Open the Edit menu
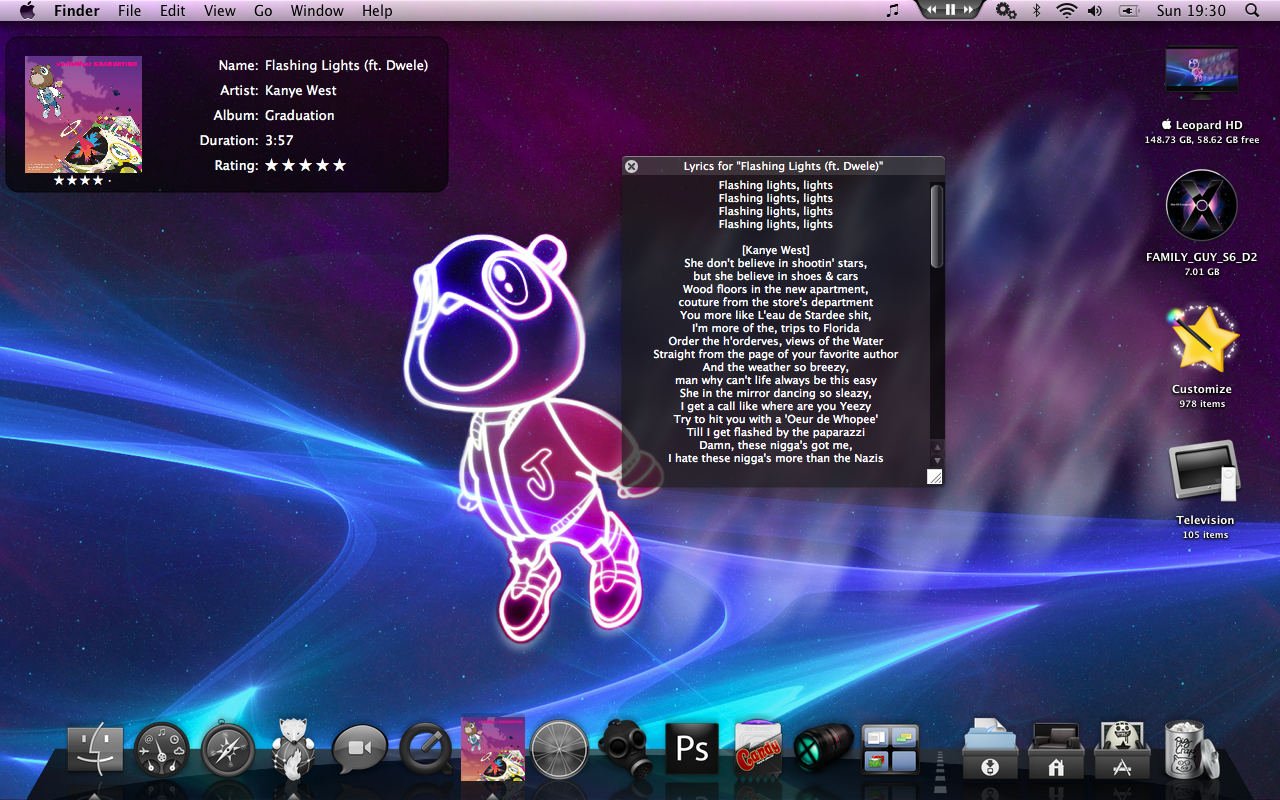The image size is (1280, 800). [x=173, y=10]
